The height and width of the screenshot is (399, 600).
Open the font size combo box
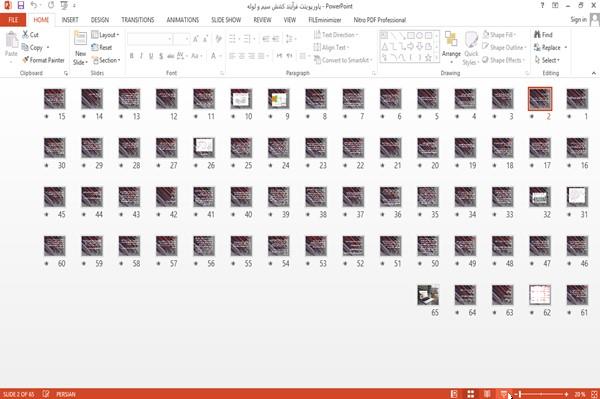(181, 39)
